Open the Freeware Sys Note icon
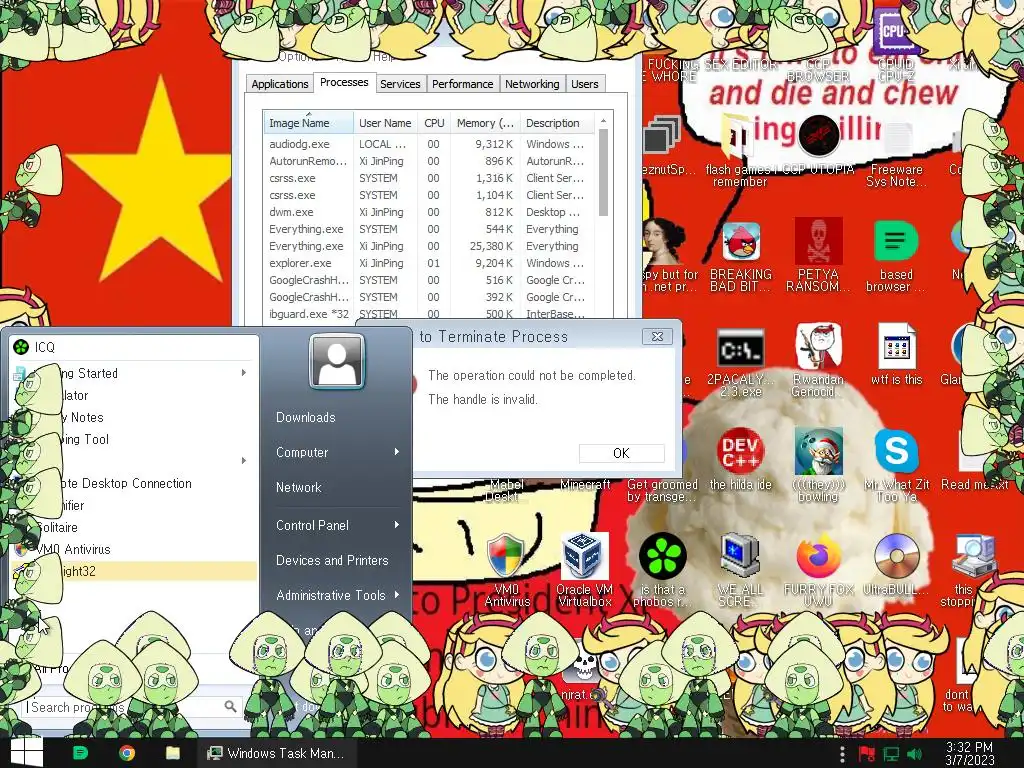The height and width of the screenshot is (768, 1024). [897, 138]
